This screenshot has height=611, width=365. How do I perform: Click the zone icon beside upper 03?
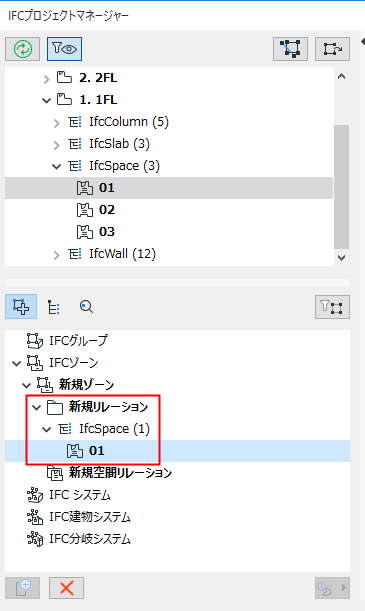pyautogui.click(x=85, y=232)
